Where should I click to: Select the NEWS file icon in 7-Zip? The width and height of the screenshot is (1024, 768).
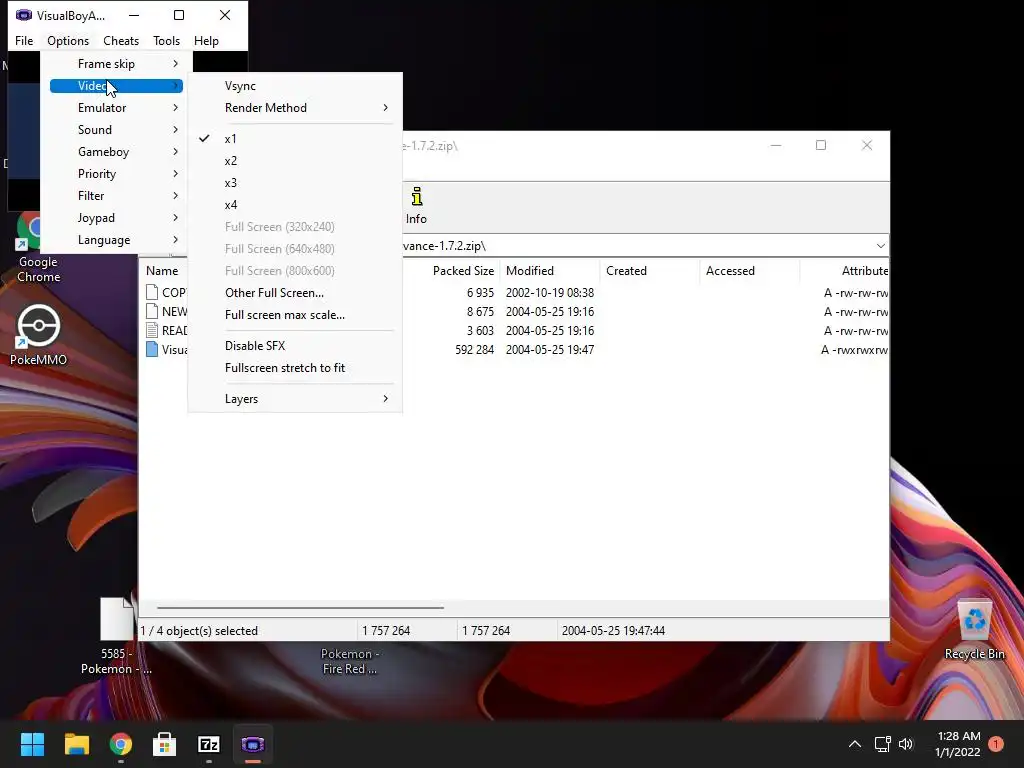point(152,312)
